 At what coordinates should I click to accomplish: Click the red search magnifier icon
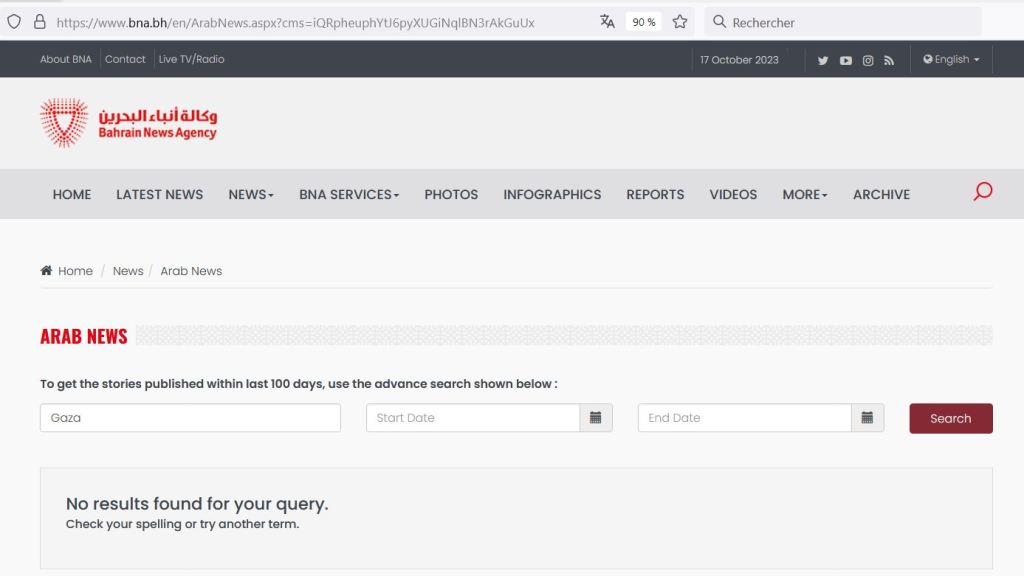tap(983, 191)
